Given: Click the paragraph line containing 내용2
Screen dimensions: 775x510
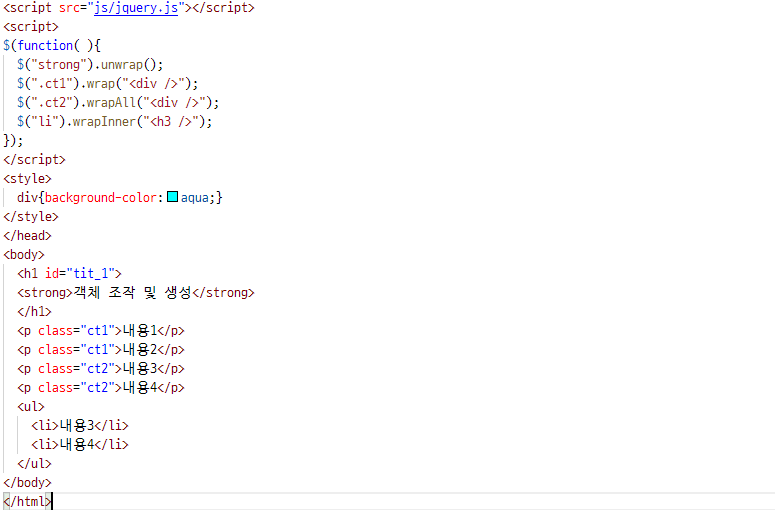Looking at the screenshot, I should point(101,349).
